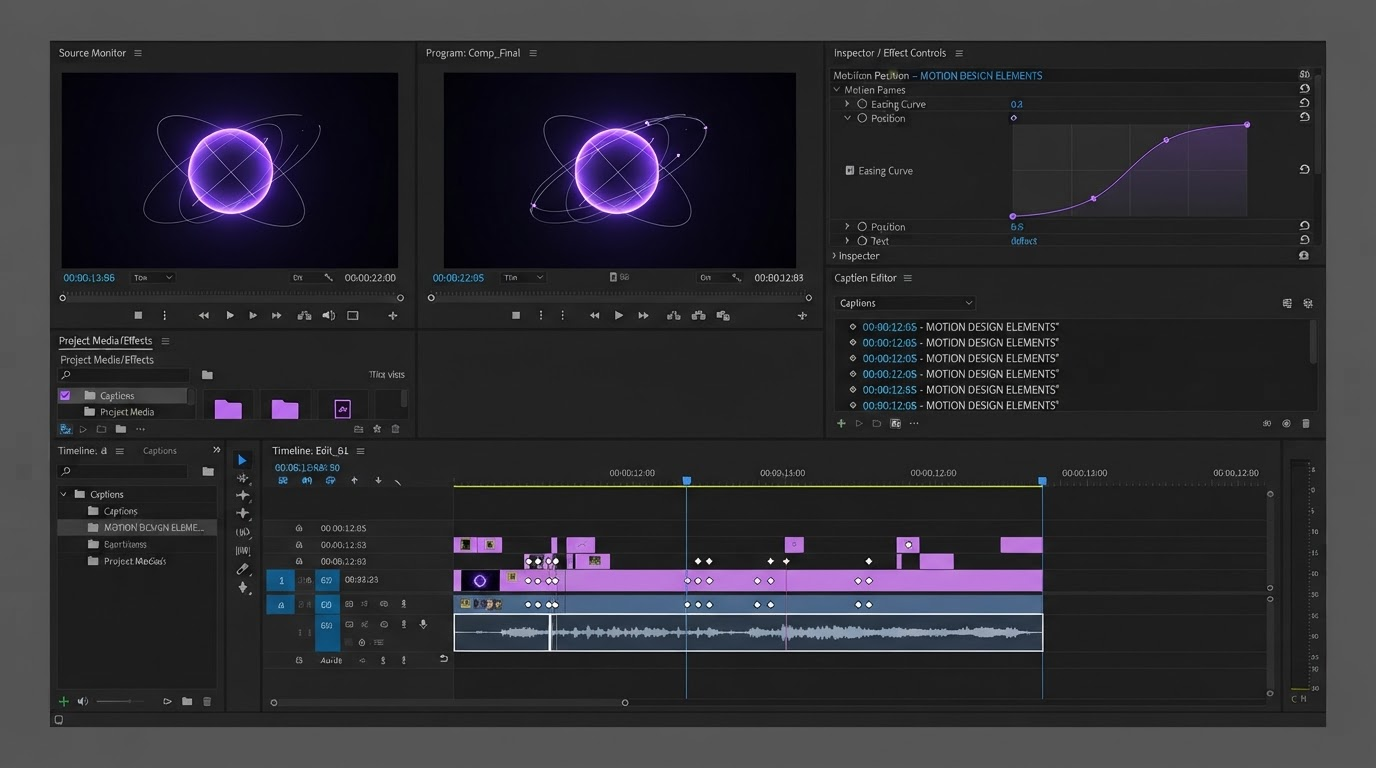Screen dimensions: 1376x768
Task: Reset the Easing Curve graph parameter
Action: pos(1304,170)
